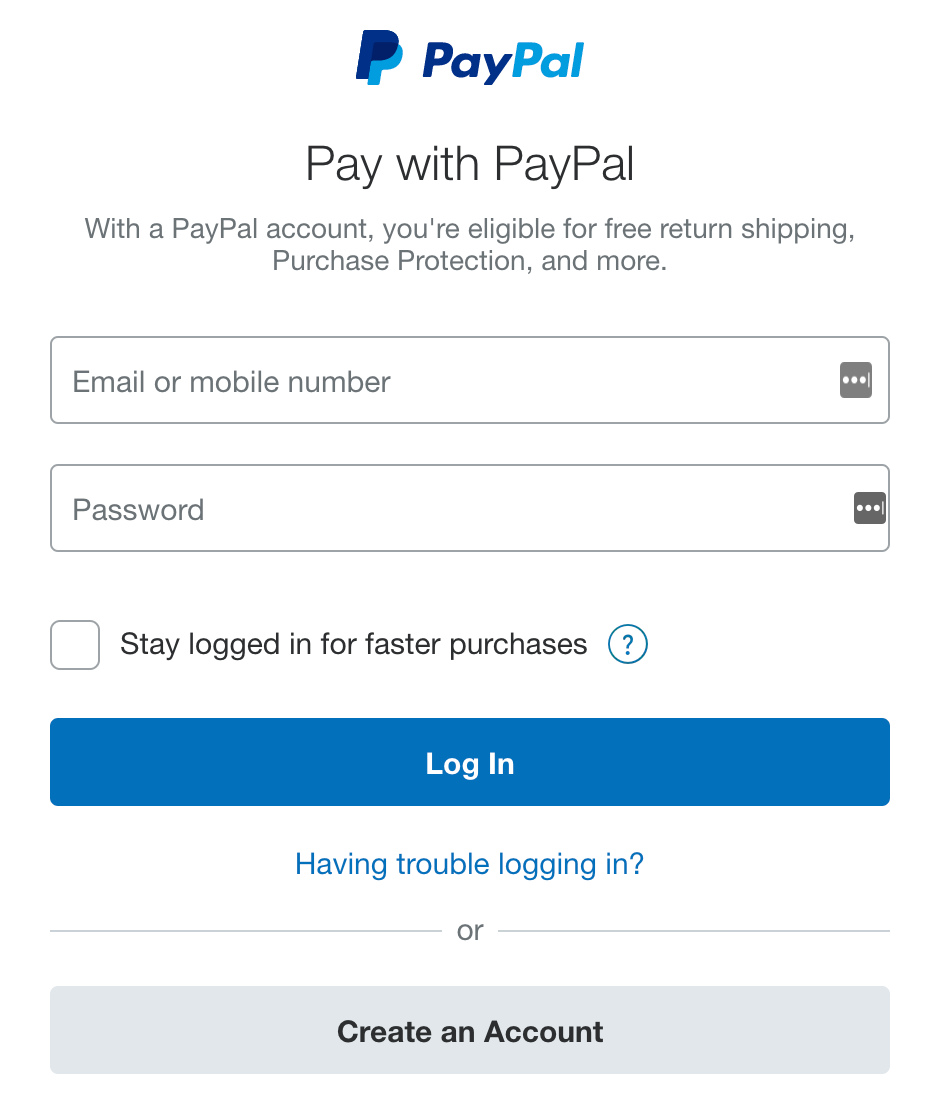Click 'Purchase Protection, and more.' text line
940x1108 pixels.
470,261
